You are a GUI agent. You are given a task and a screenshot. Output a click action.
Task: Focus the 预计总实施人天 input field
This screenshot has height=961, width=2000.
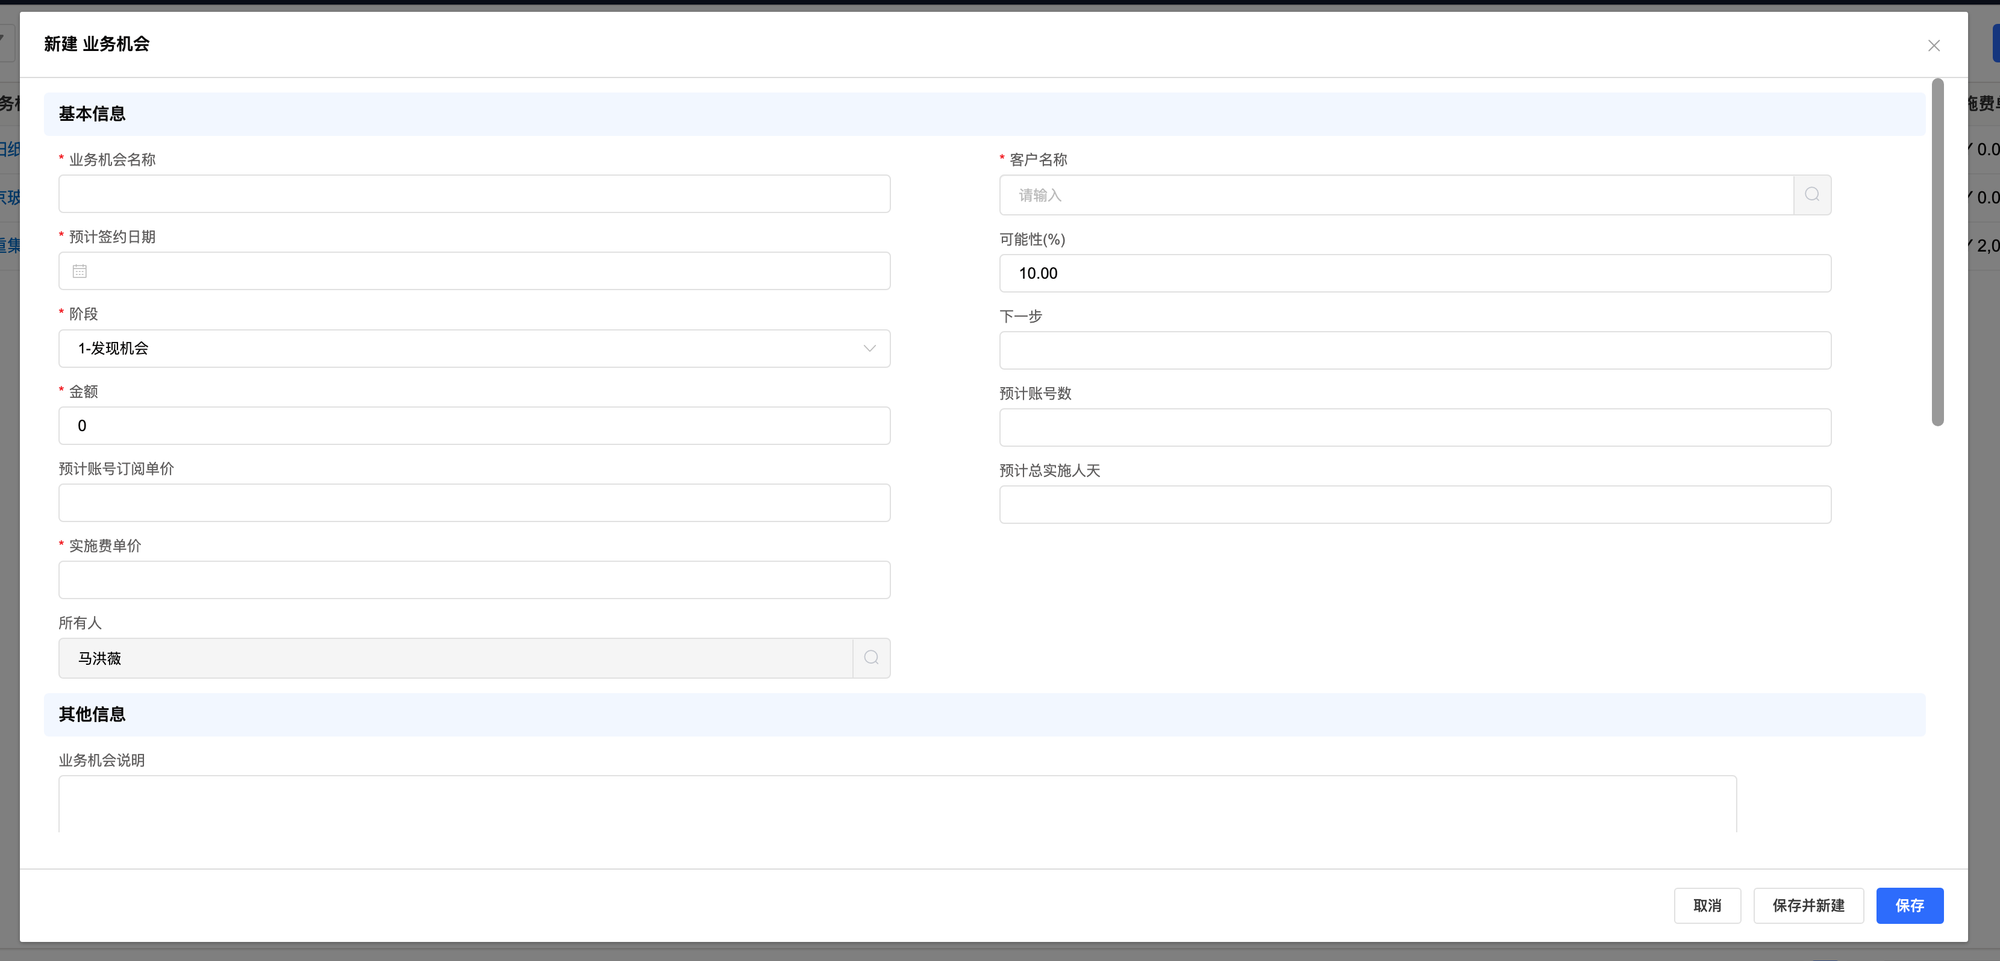pos(1414,505)
